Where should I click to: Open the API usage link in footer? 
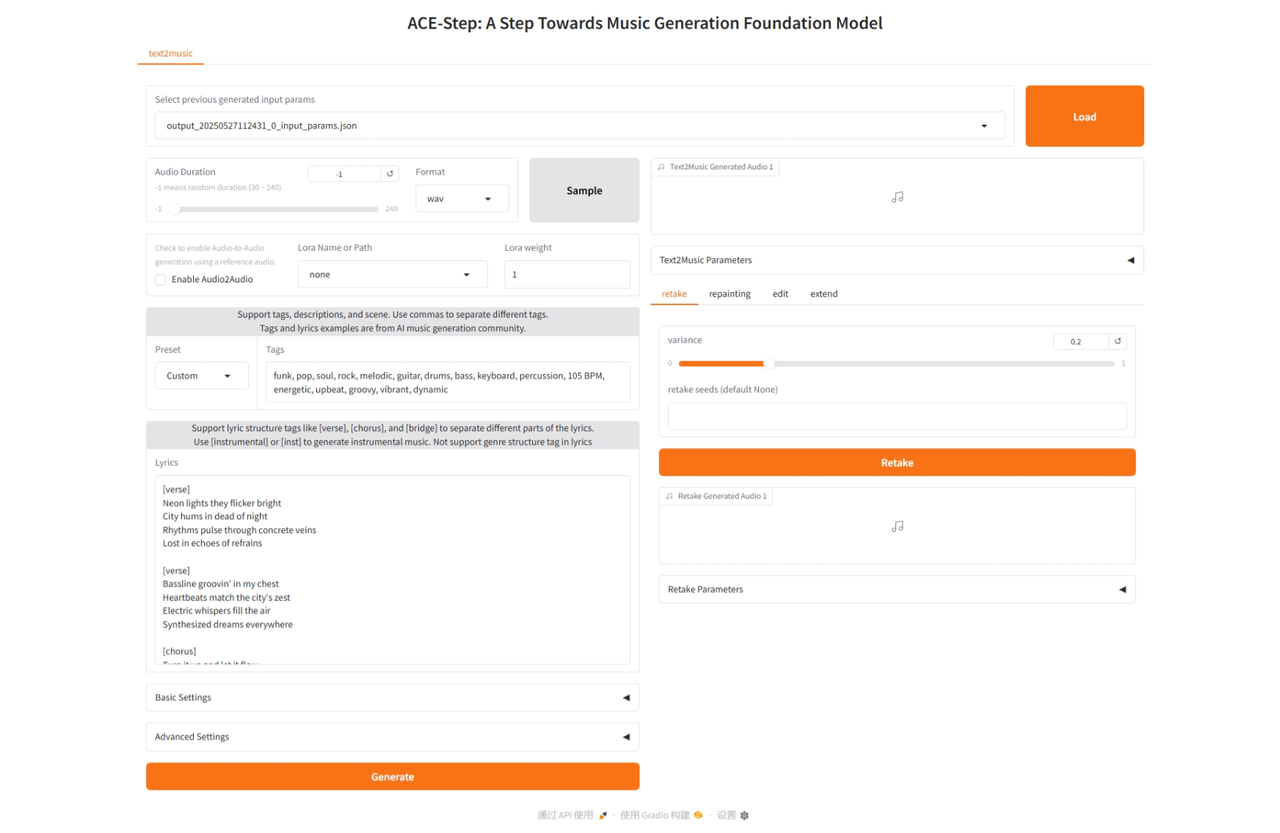(572, 815)
